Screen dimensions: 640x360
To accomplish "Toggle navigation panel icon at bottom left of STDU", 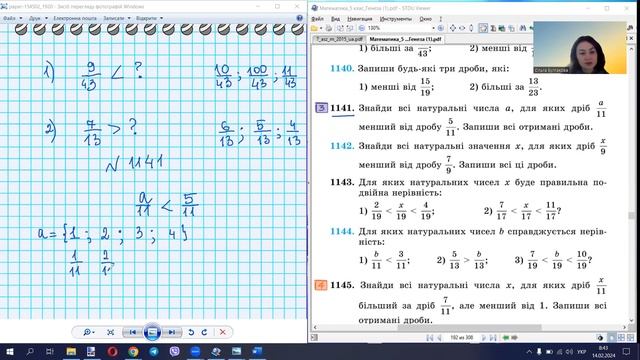I will click(x=314, y=338).
